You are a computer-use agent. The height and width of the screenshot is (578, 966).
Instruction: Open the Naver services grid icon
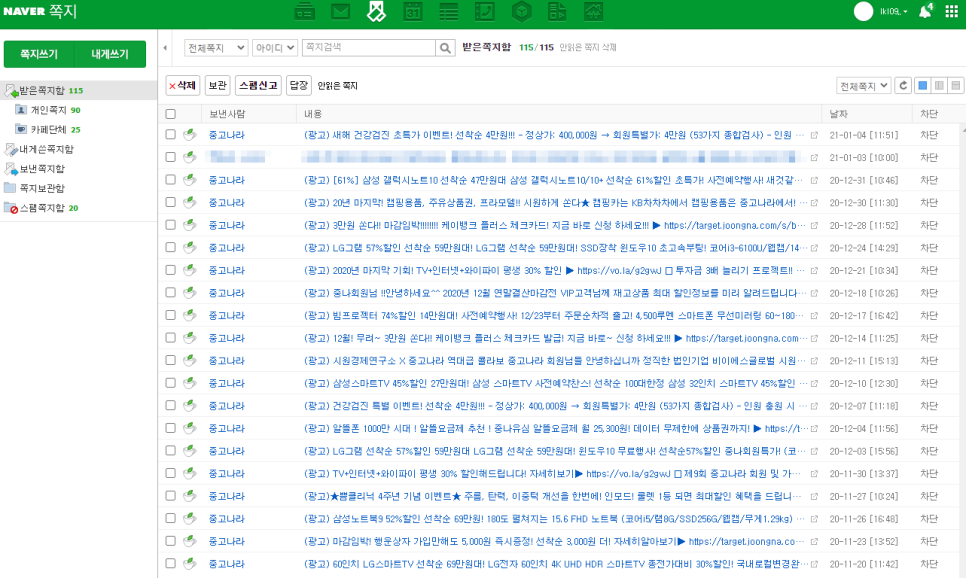tap(952, 11)
